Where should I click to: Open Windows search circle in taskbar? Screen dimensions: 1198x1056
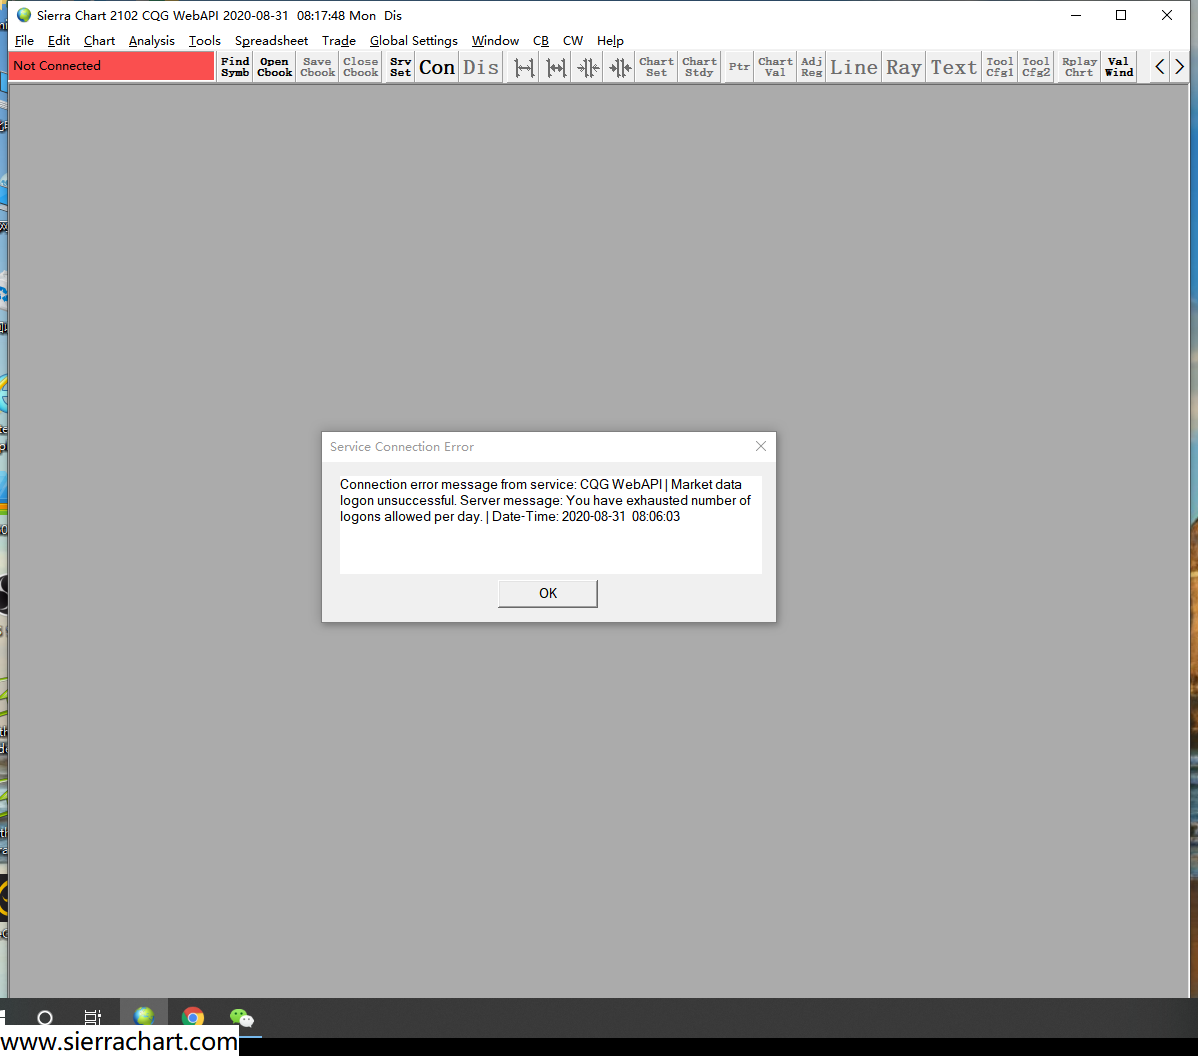click(45, 1018)
